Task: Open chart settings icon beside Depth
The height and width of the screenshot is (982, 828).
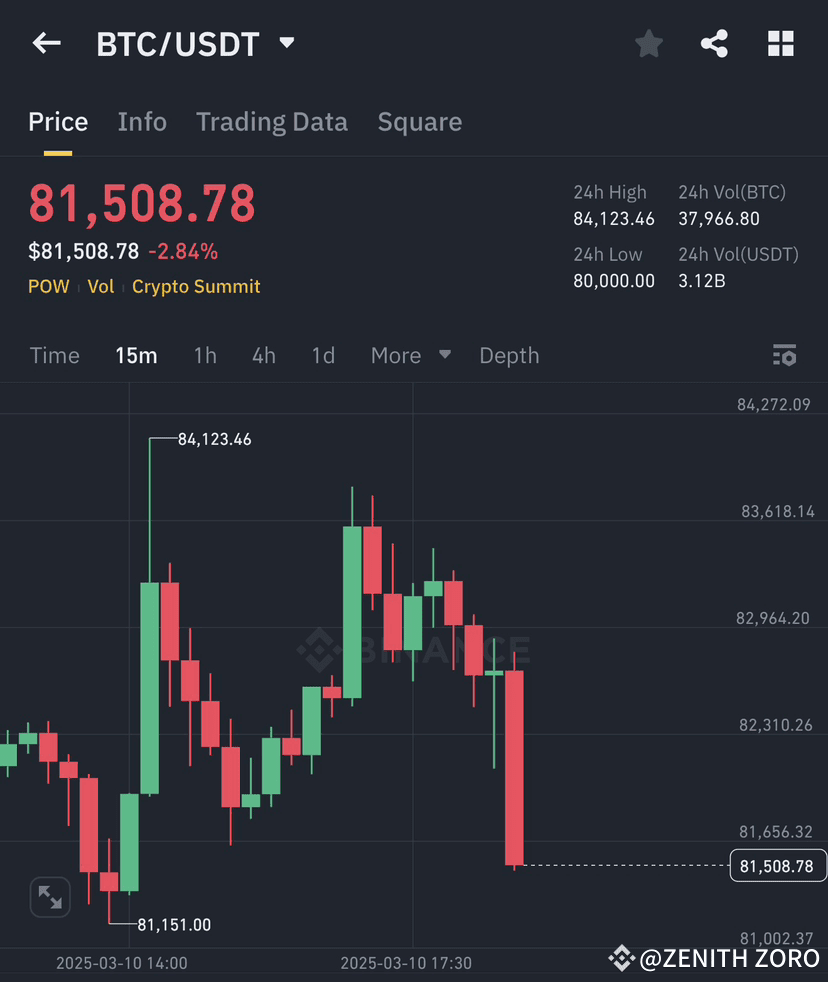Action: (x=785, y=355)
